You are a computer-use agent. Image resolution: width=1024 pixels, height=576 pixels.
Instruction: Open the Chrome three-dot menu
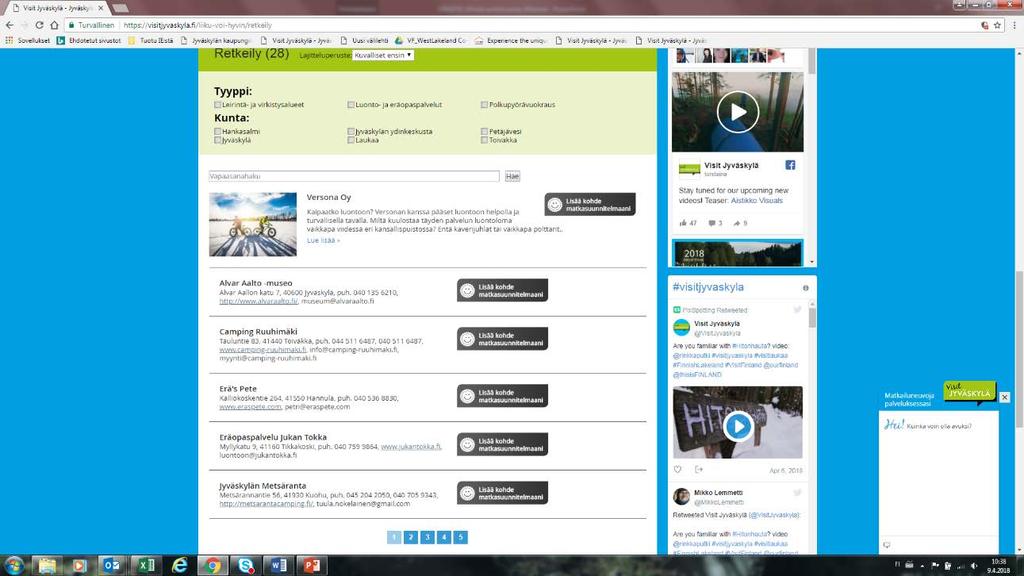coord(1014,25)
